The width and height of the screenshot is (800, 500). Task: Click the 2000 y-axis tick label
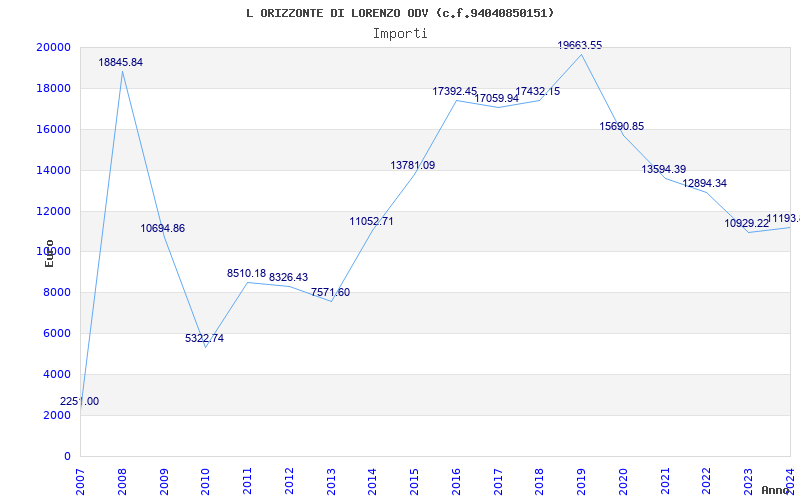(x=57, y=415)
